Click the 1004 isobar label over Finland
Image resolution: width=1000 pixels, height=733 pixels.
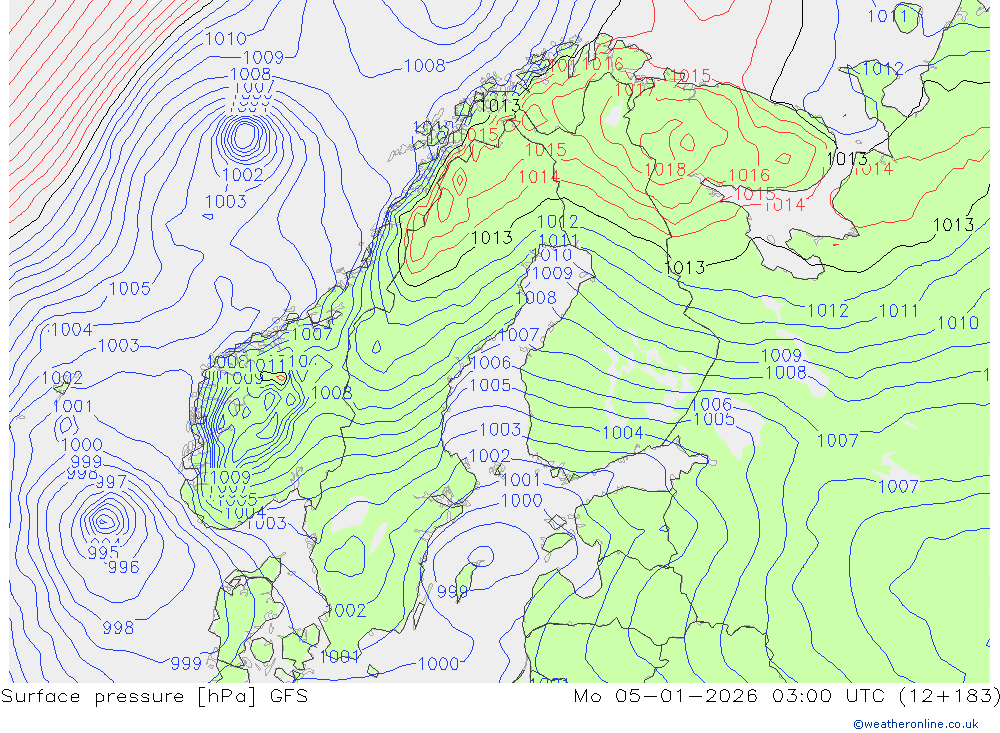(x=622, y=433)
